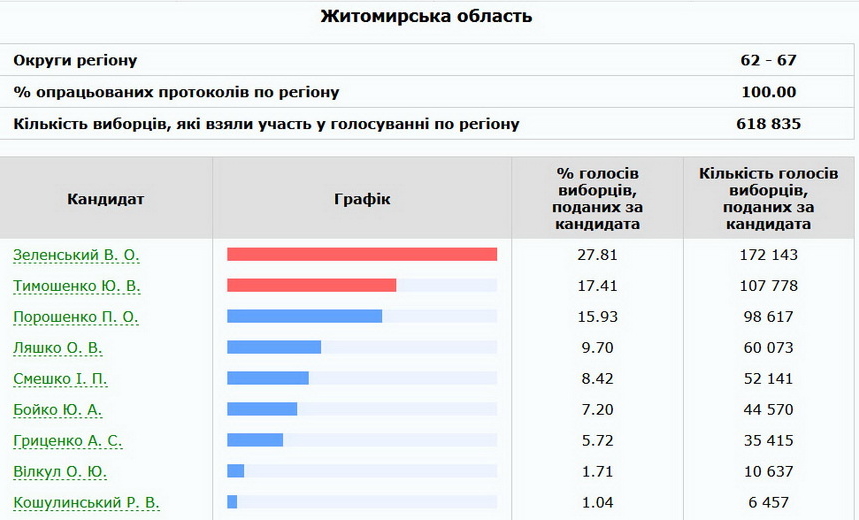This screenshot has height=520, width=859.
Task: Select the Ляшко О. В. candidate link
Action: point(58,348)
